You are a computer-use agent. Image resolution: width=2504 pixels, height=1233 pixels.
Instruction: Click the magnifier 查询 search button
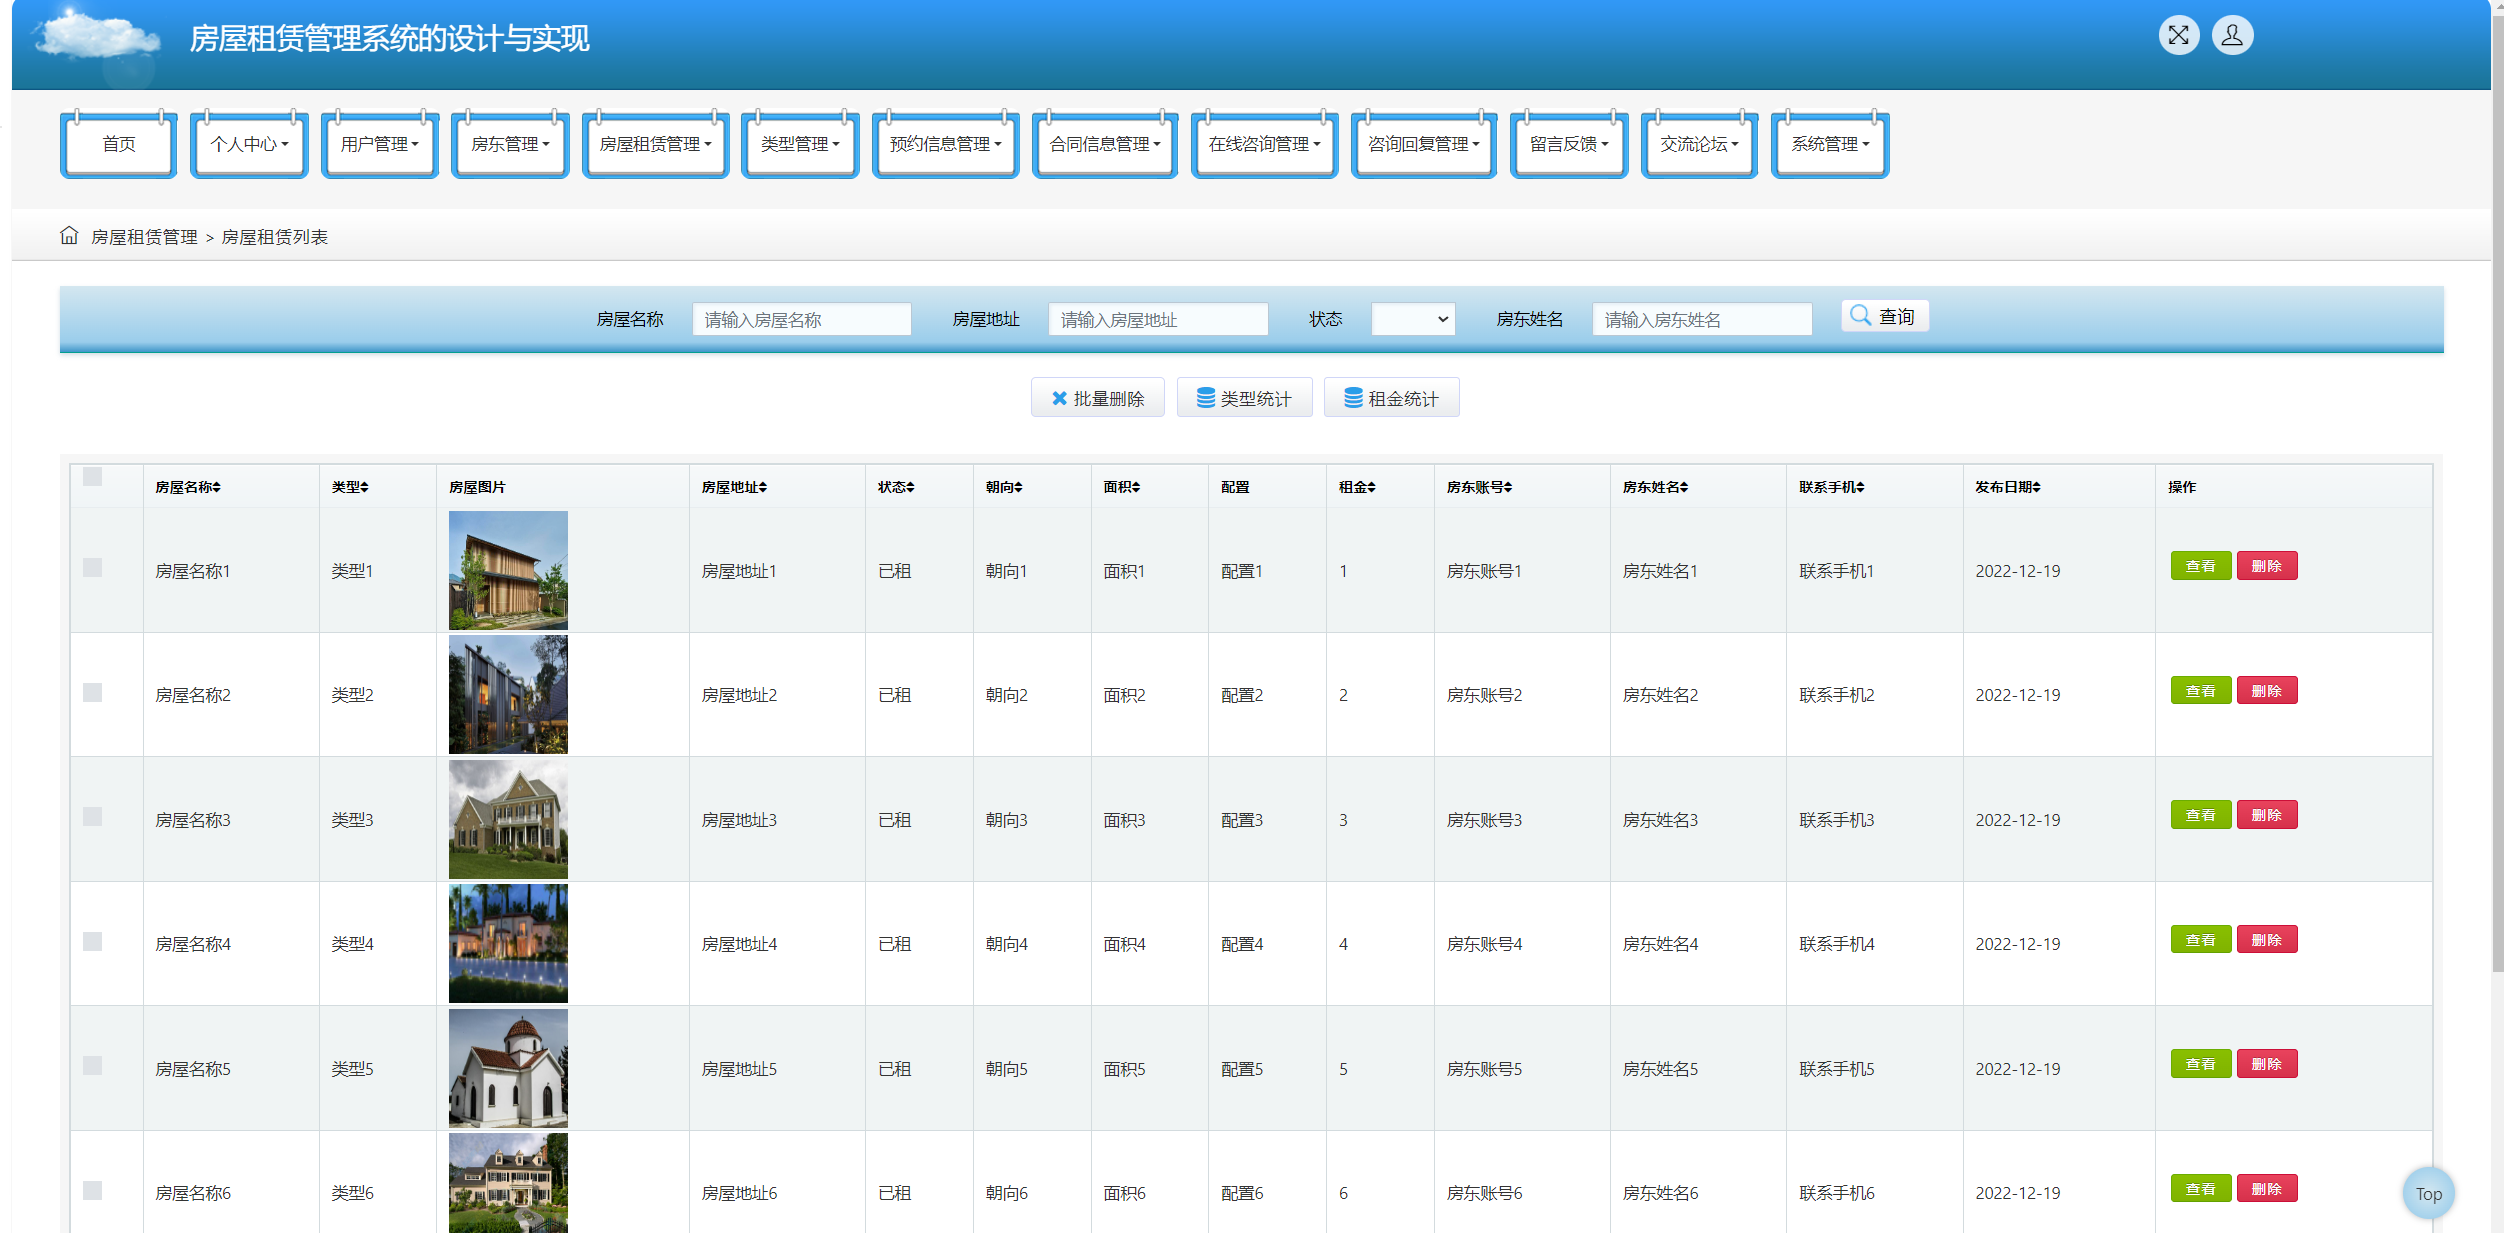click(1884, 317)
